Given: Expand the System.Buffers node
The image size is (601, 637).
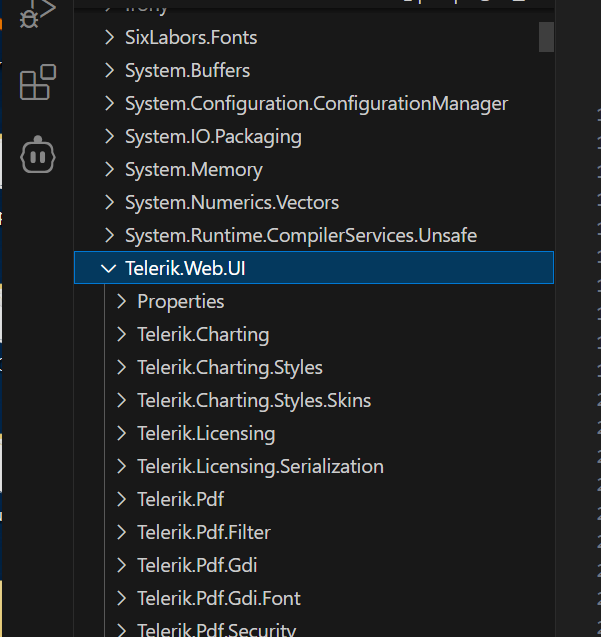Looking at the screenshot, I should (x=109, y=70).
